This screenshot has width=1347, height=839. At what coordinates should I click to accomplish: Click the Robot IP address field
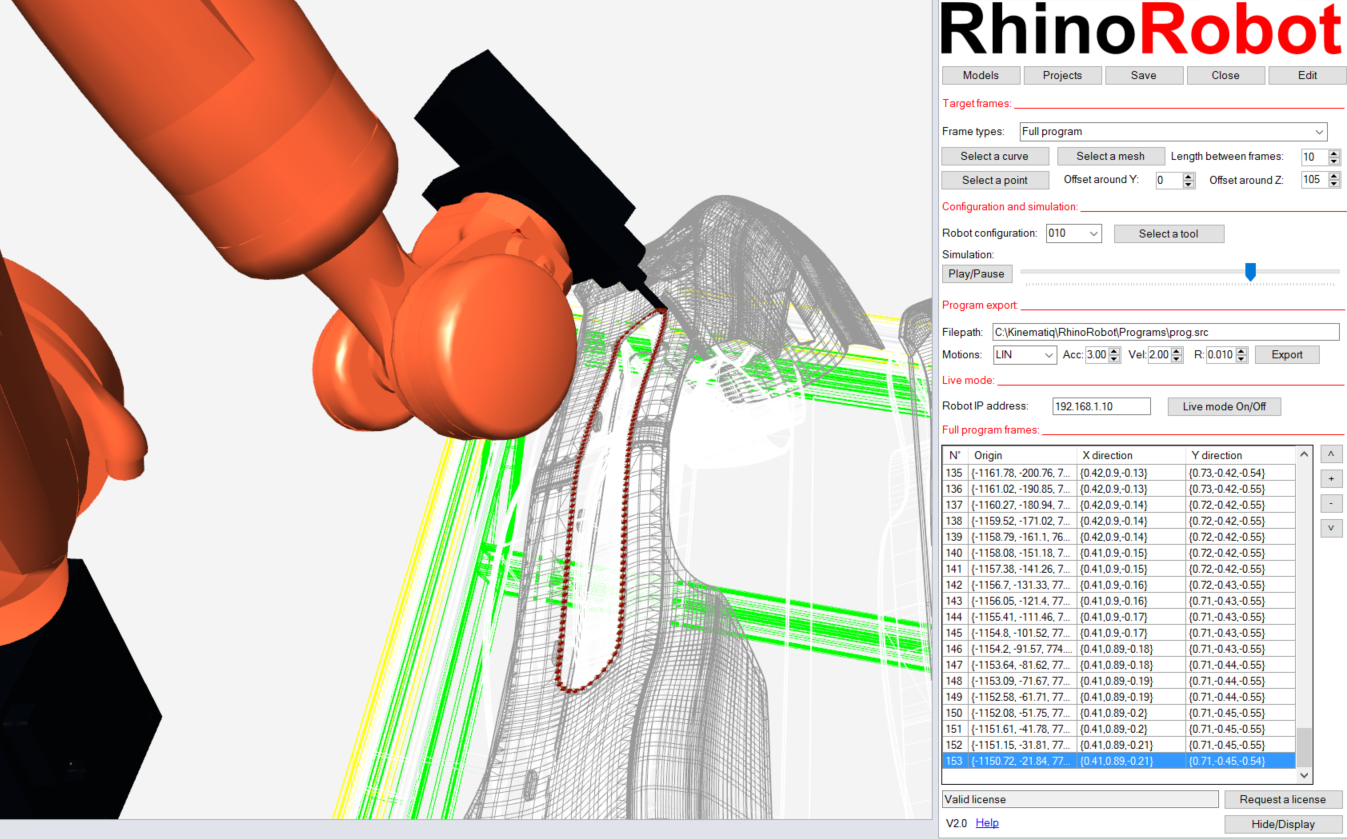(x=1102, y=407)
